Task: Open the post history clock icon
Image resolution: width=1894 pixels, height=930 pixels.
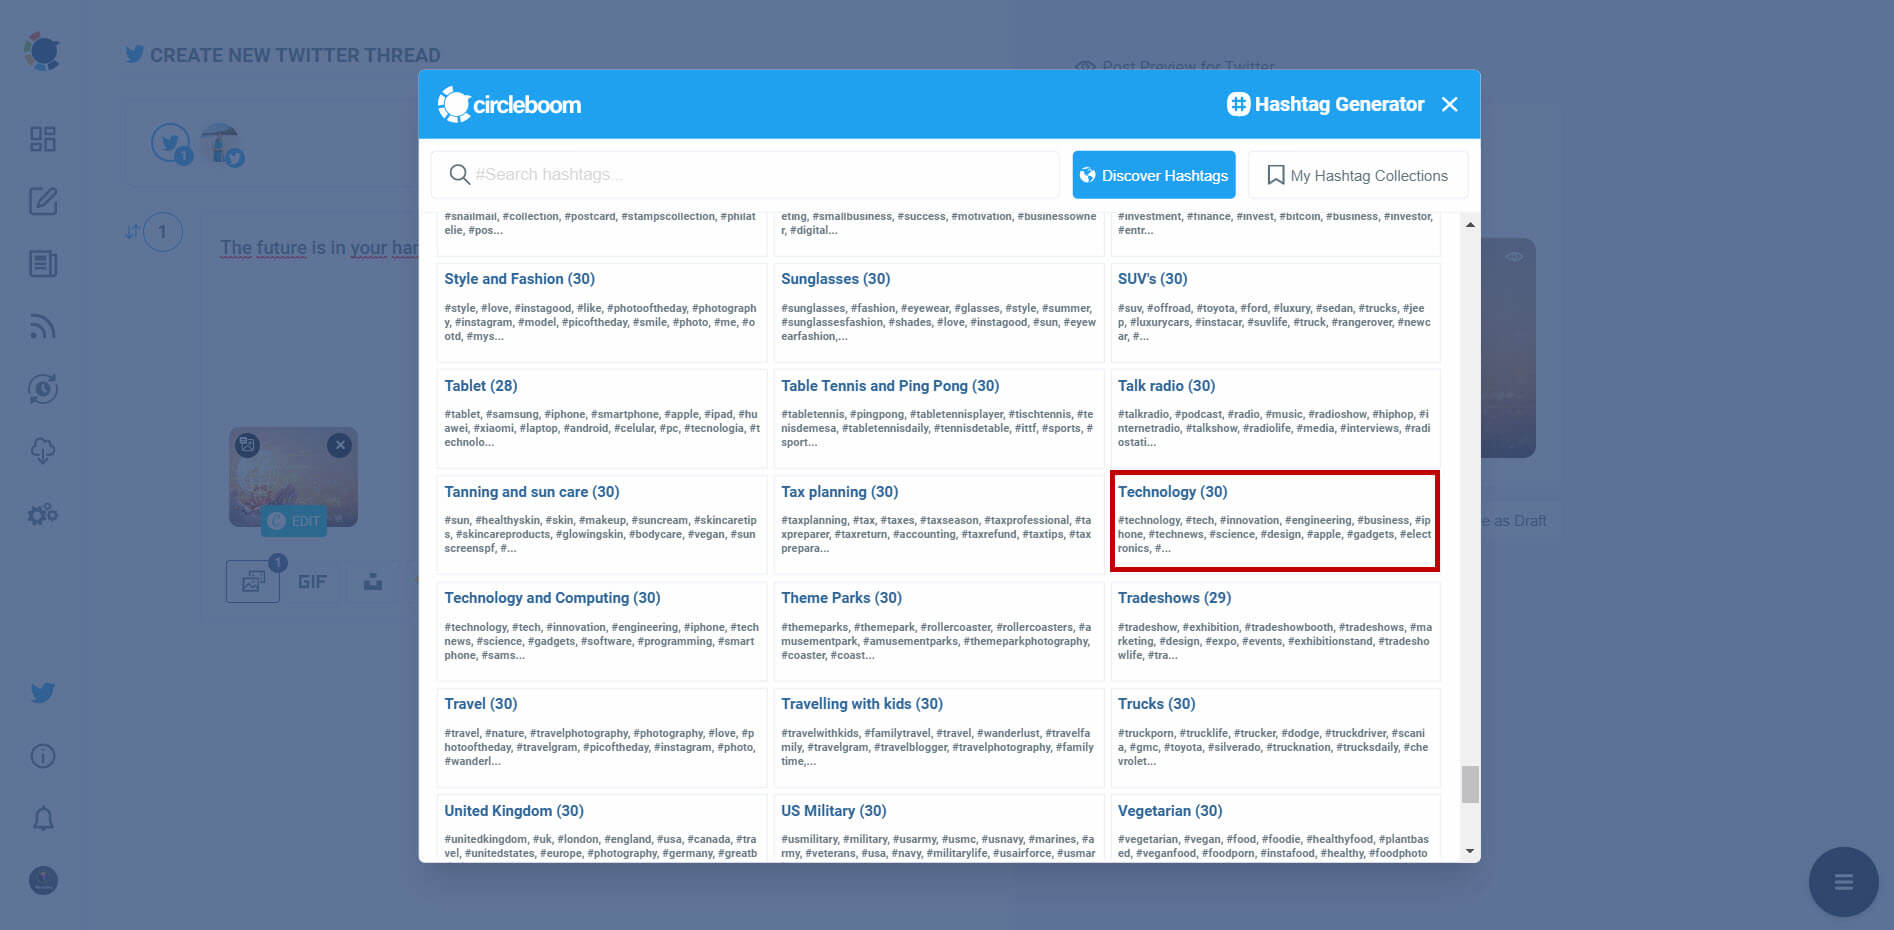Action: [x=42, y=389]
